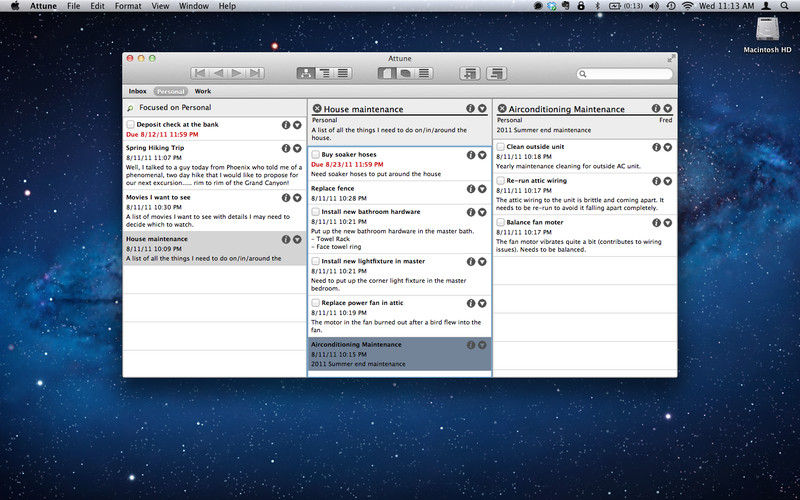Open Spotlight search in the menu bar

[784, 6]
